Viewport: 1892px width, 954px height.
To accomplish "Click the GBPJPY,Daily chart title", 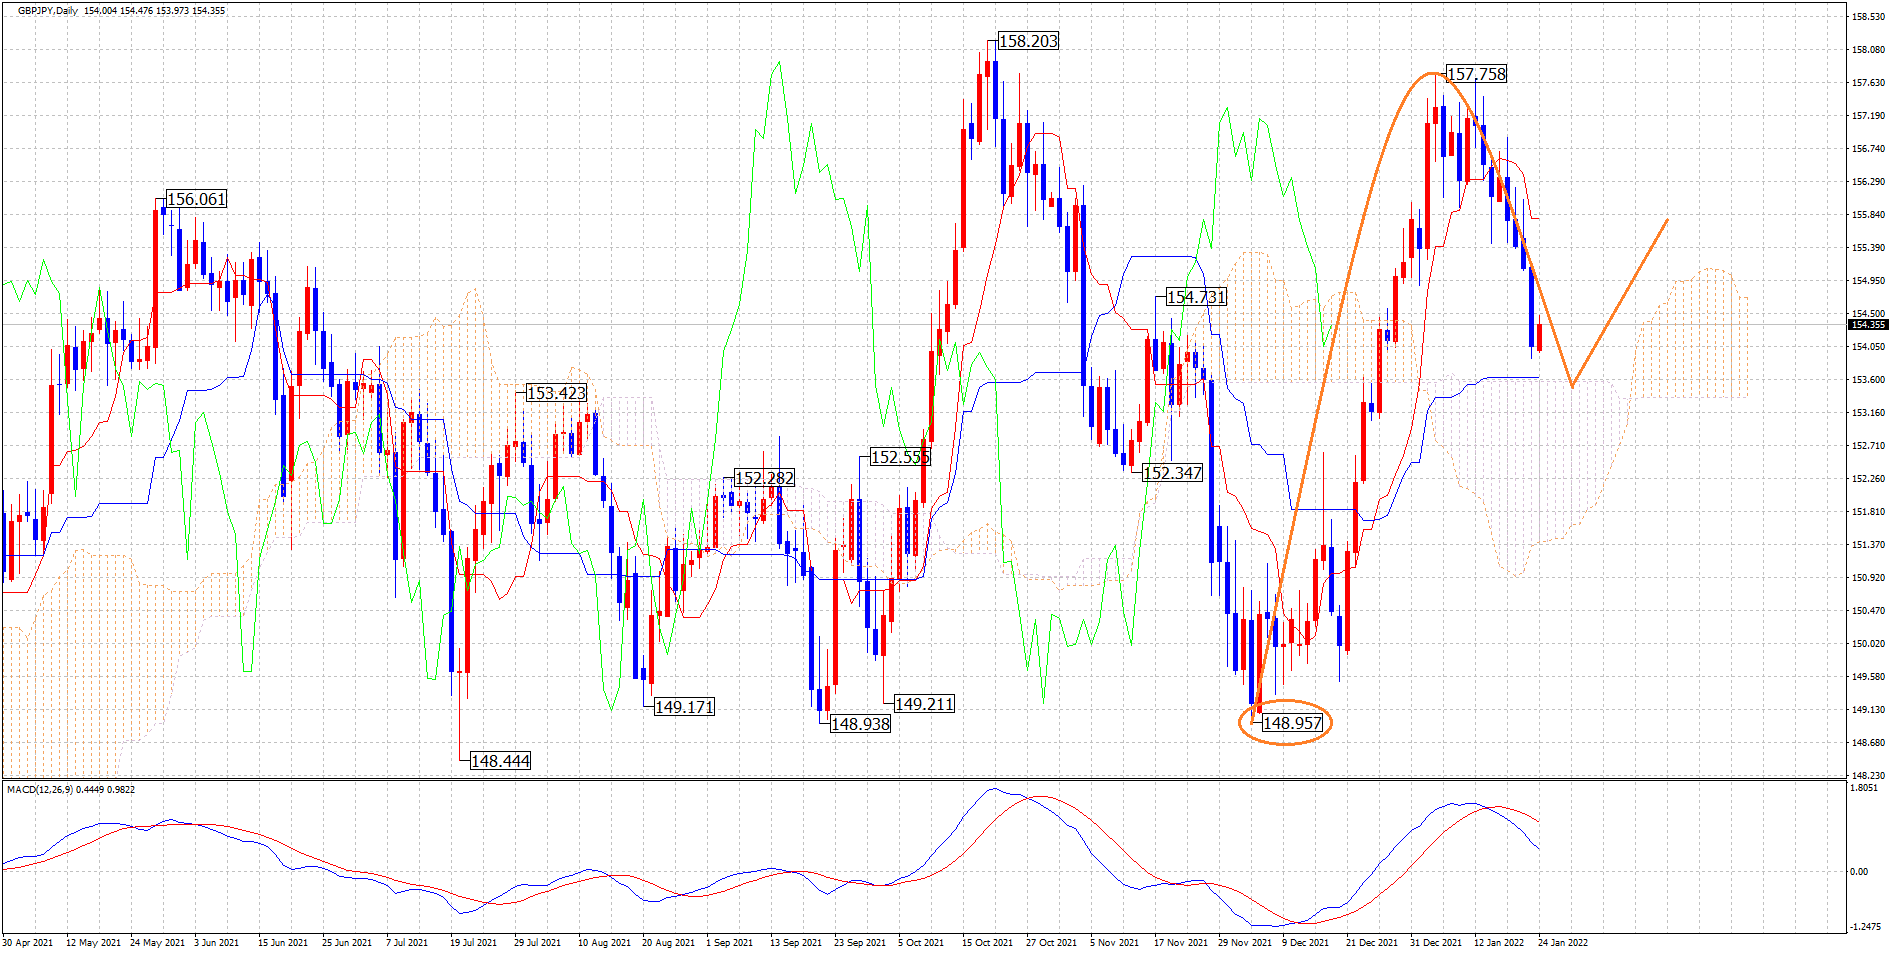I will [47, 11].
